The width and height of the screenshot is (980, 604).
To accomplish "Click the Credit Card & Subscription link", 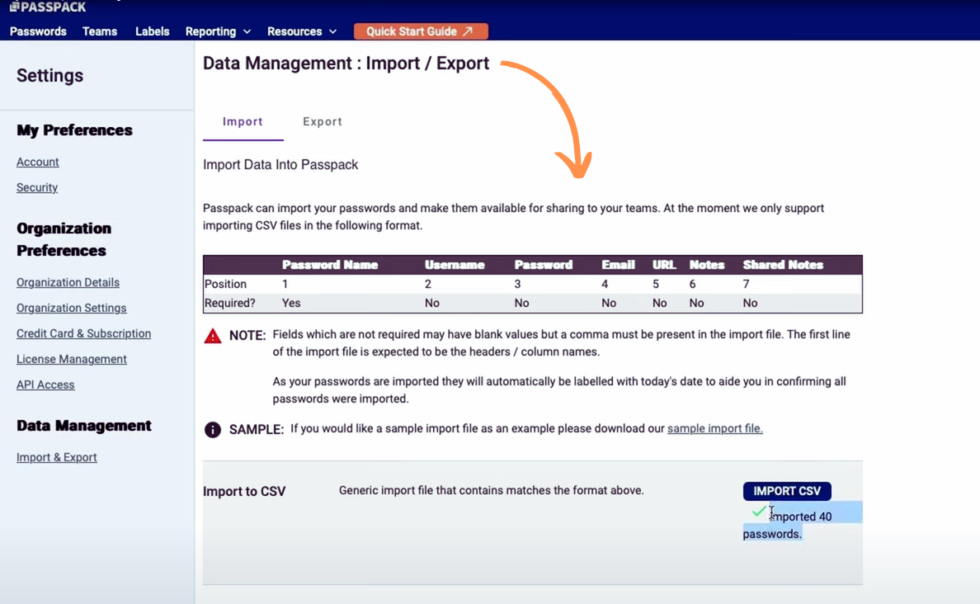I will pos(83,333).
